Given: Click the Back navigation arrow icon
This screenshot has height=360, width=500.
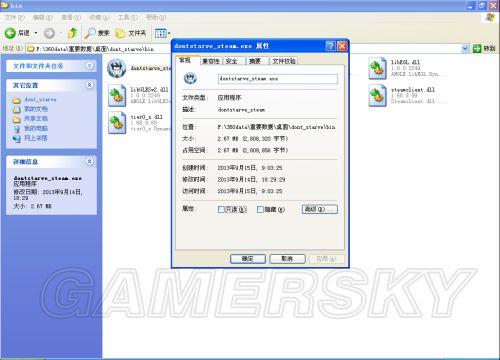Looking at the screenshot, I should tap(10, 33).
